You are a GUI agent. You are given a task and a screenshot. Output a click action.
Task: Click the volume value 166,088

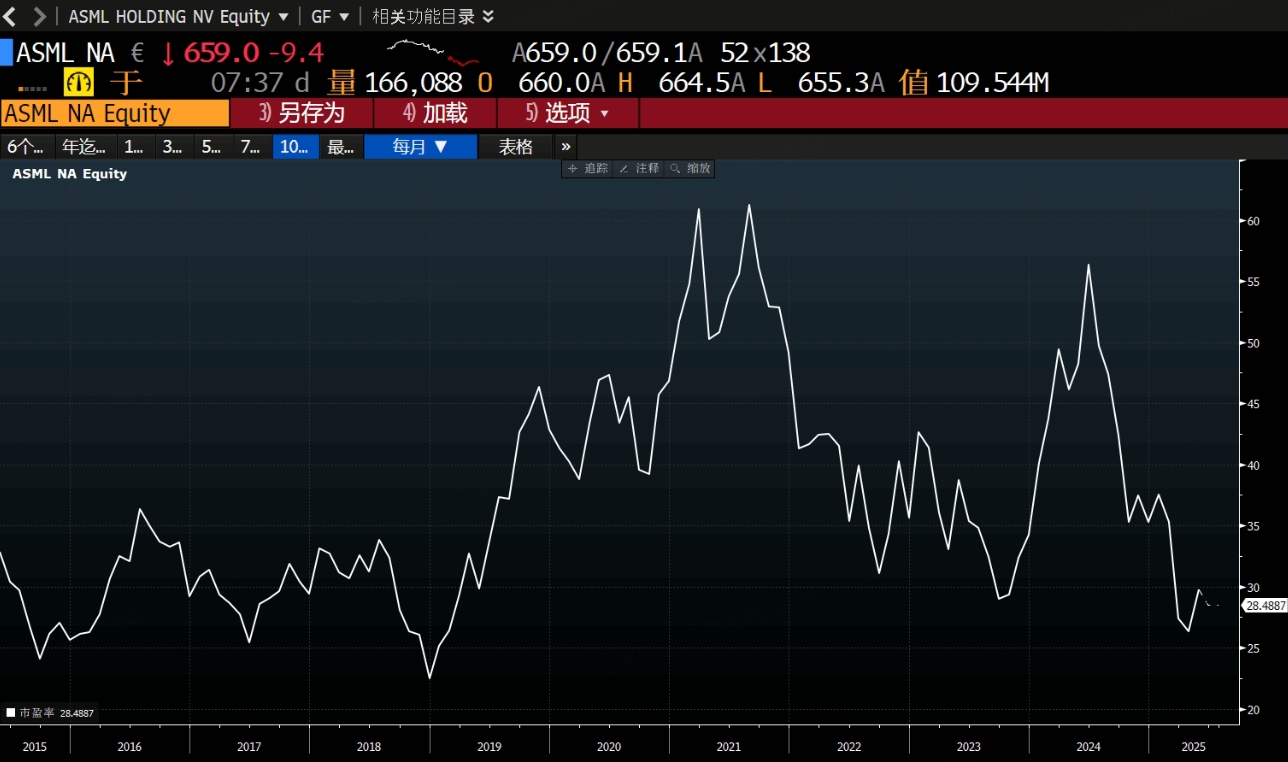point(413,83)
